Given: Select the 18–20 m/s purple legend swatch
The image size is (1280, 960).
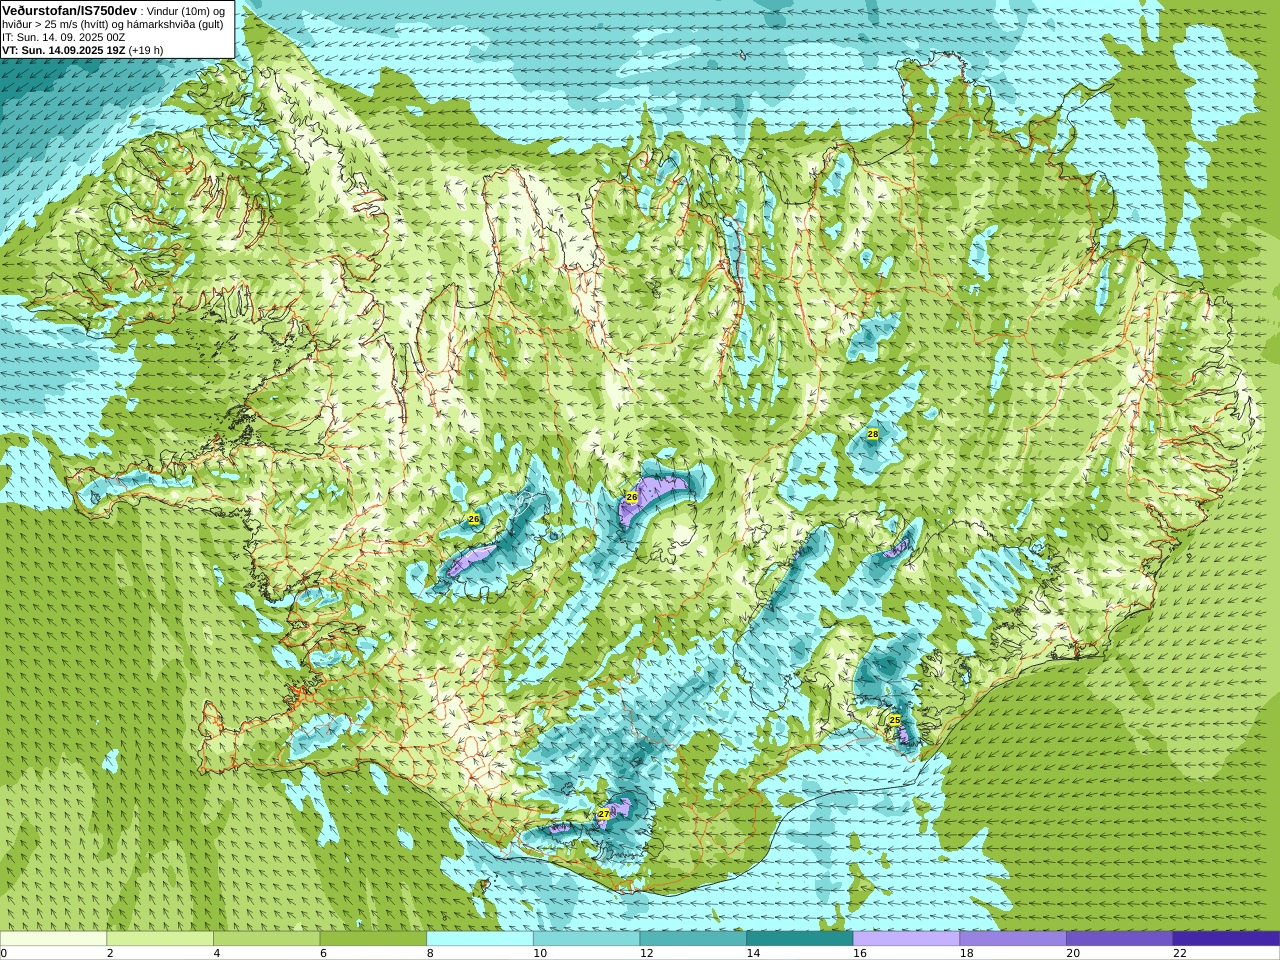Looking at the screenshot, I should coord(1013,939).
